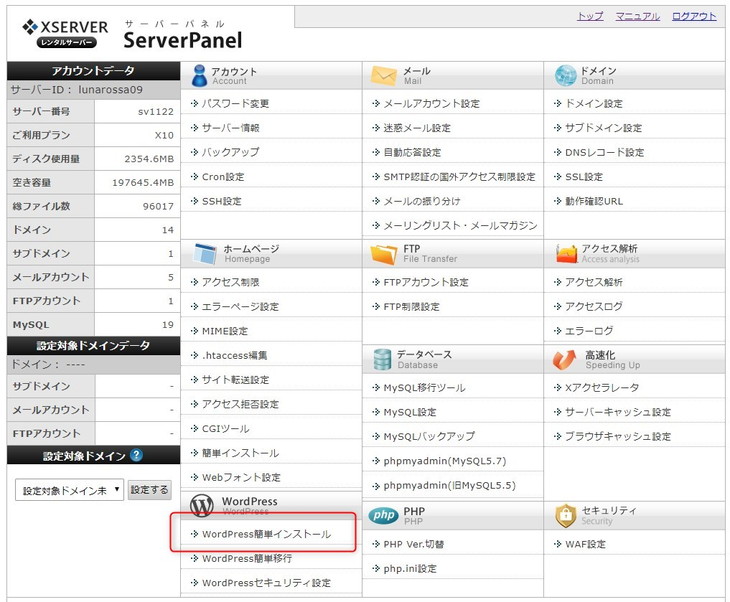Viewport: 730px width, 602px height.
Task: Click the Domain globe icon
Action: (565, 75)
